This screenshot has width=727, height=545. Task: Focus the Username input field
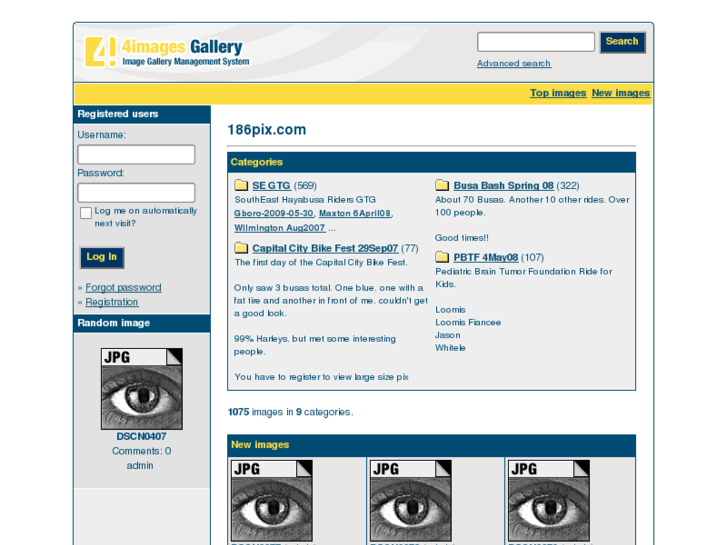coord(136,154)
